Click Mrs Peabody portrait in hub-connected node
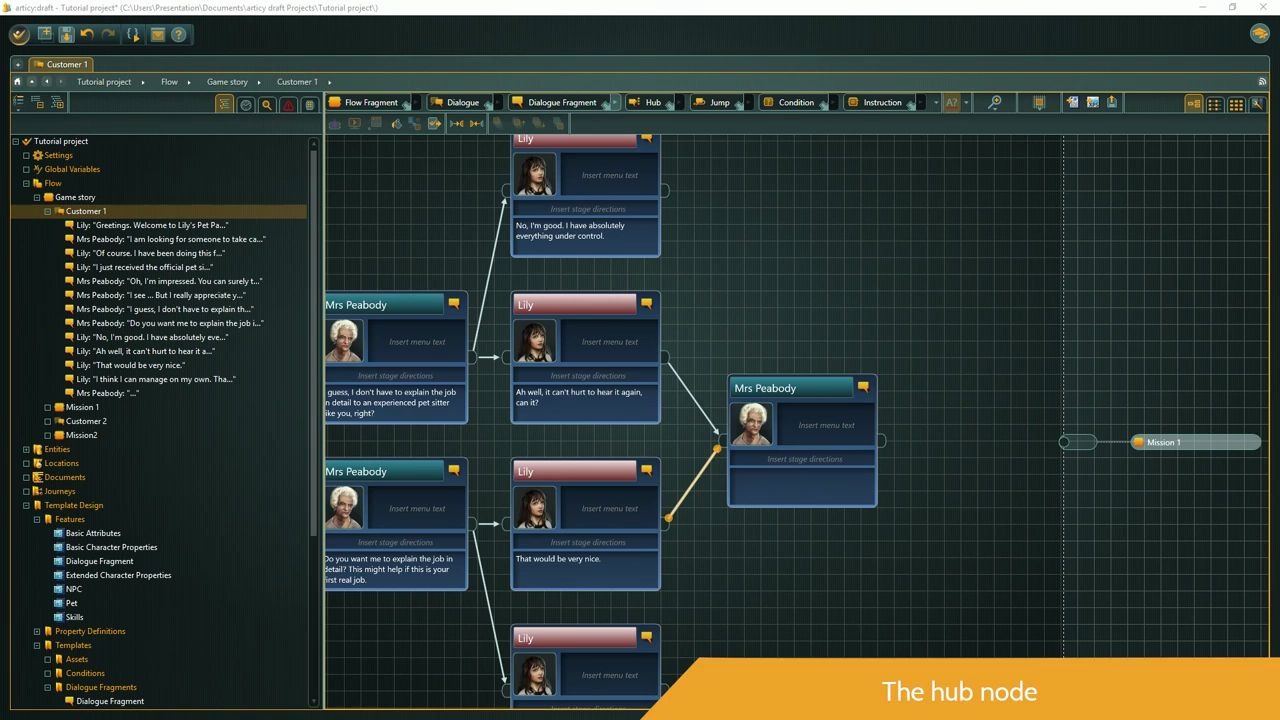This screenshot has width=1280, height=720. click(752, 424)
